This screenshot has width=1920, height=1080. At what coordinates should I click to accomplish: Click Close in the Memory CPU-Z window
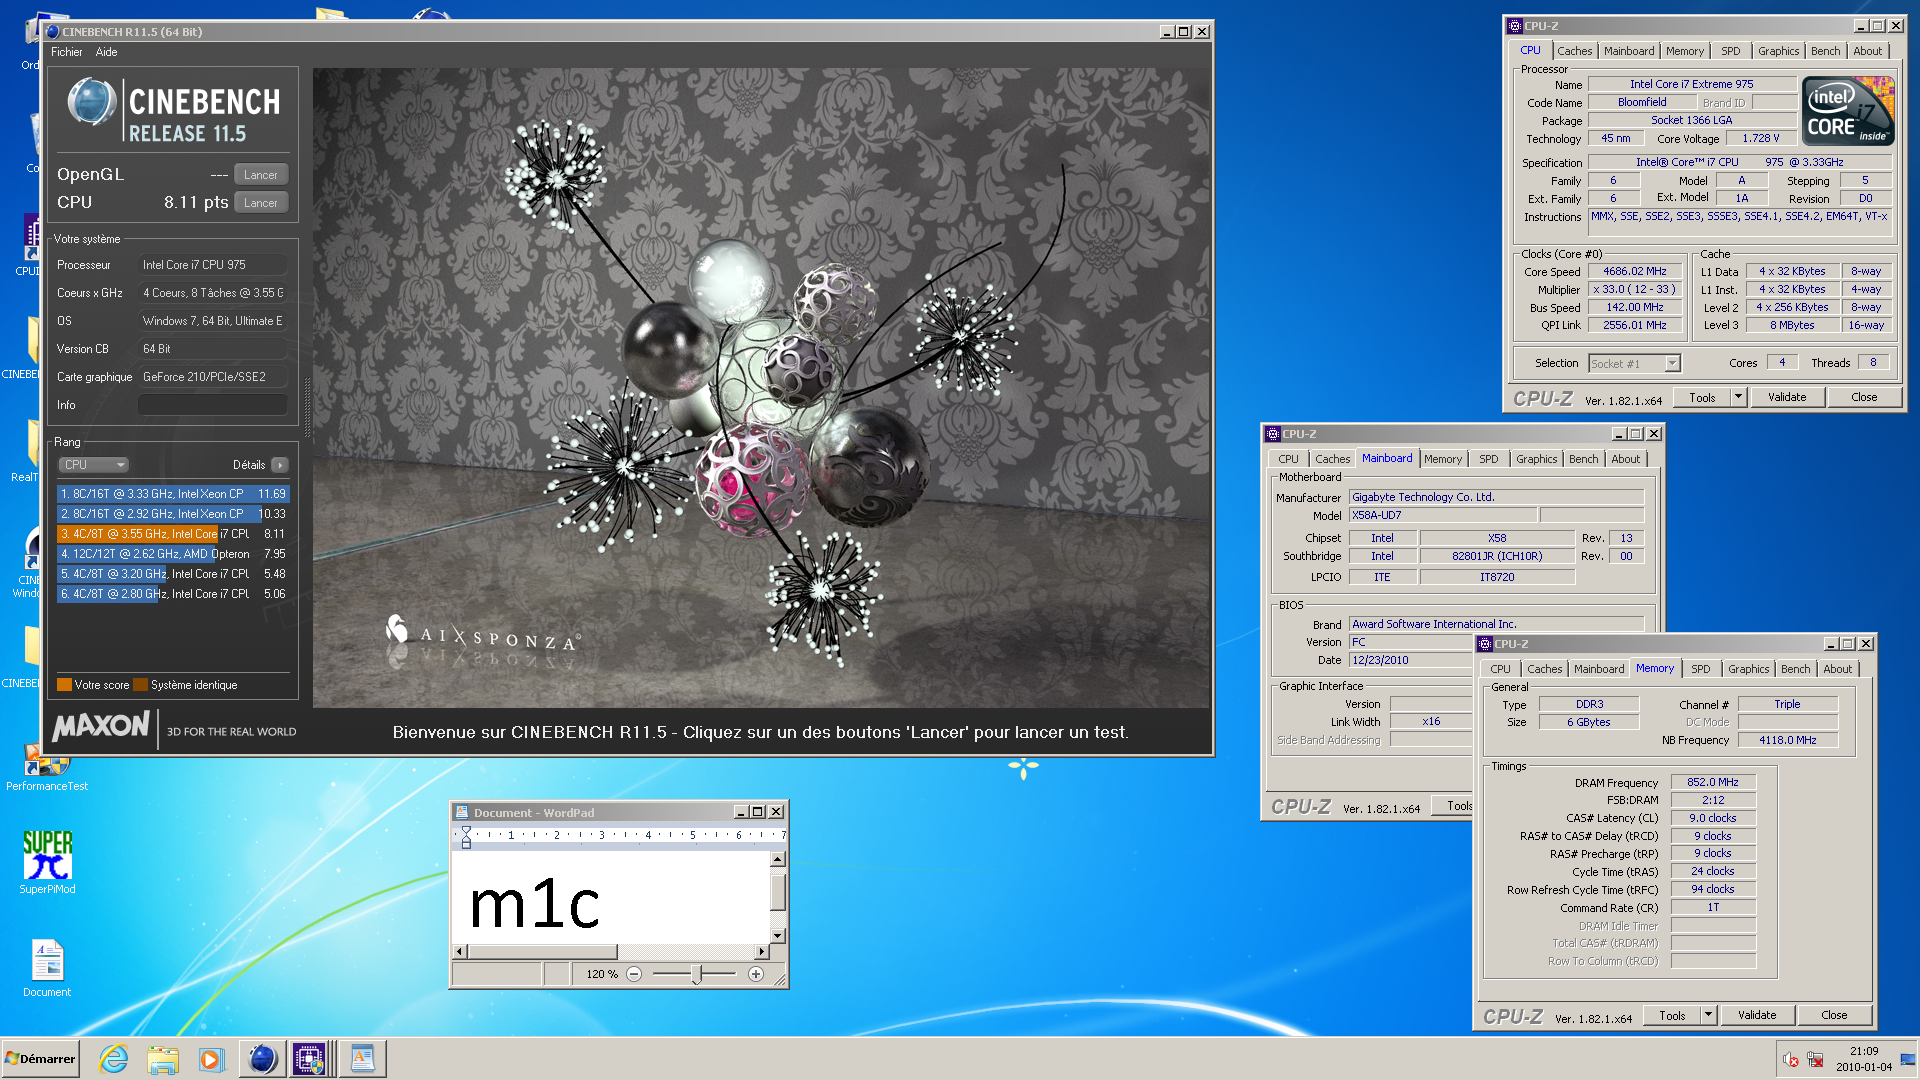[x=1834, y=1015]
